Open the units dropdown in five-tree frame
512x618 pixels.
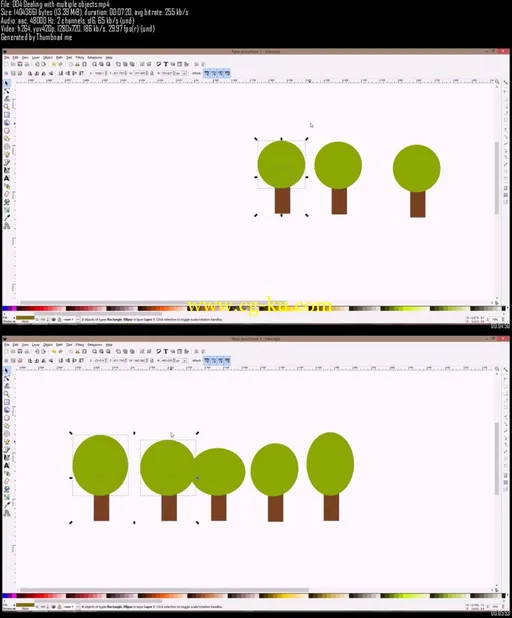click(x=184, y=361)
